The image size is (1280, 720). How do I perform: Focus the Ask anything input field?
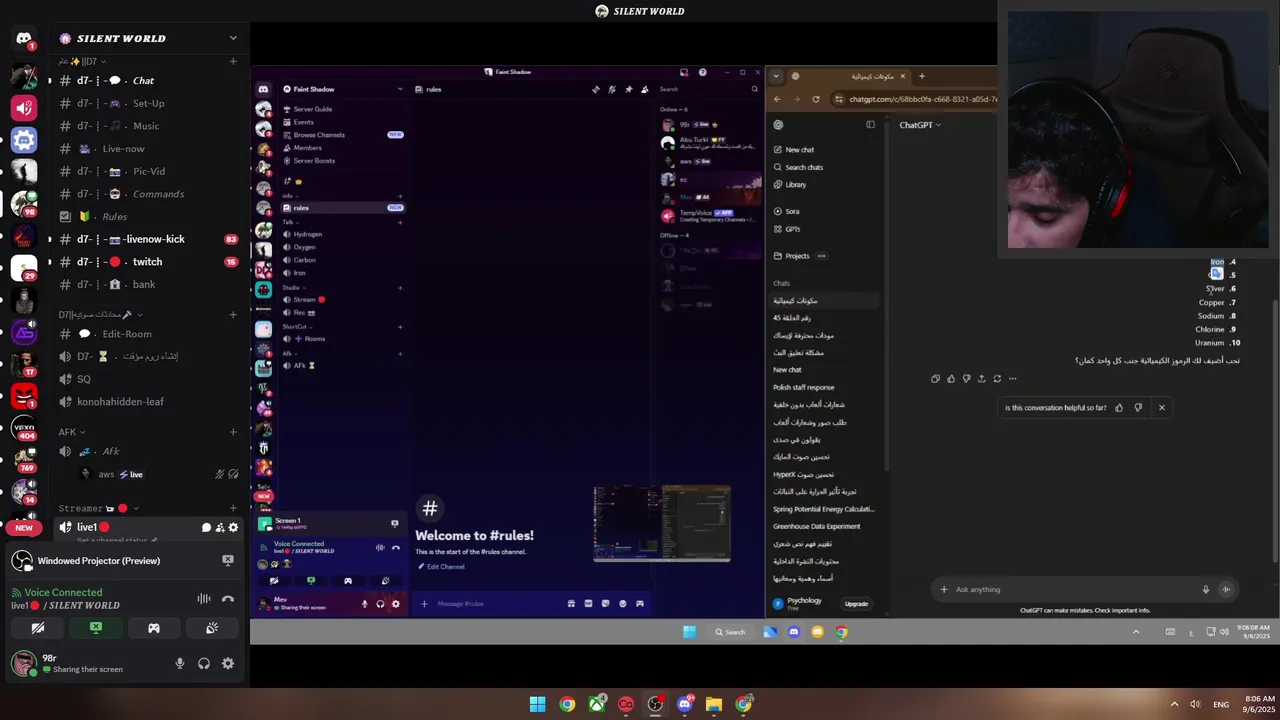pos(1075,589)
